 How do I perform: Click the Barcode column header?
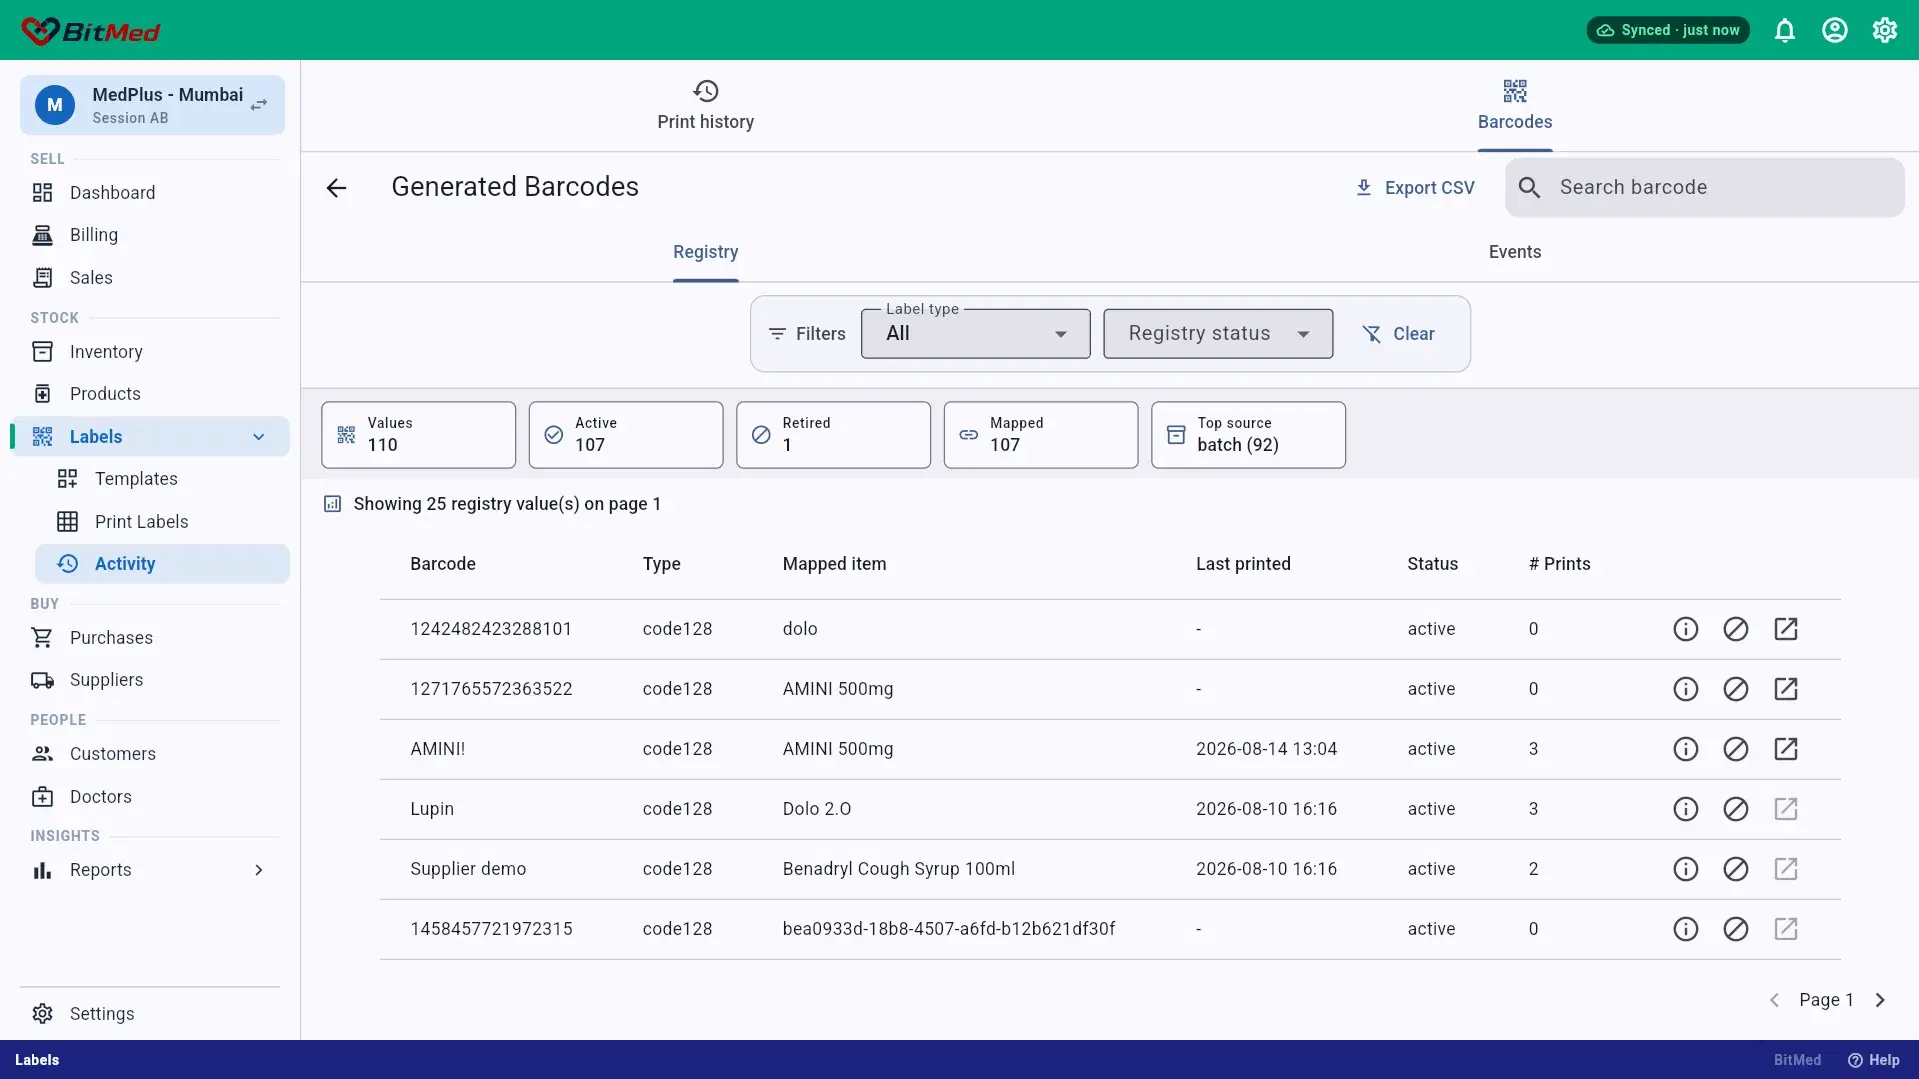click(443, 564)
